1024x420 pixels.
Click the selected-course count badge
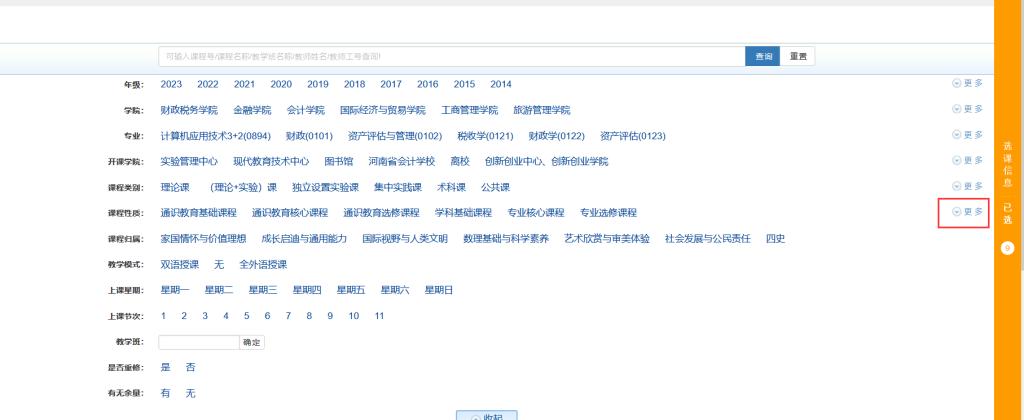[1008, 248]
